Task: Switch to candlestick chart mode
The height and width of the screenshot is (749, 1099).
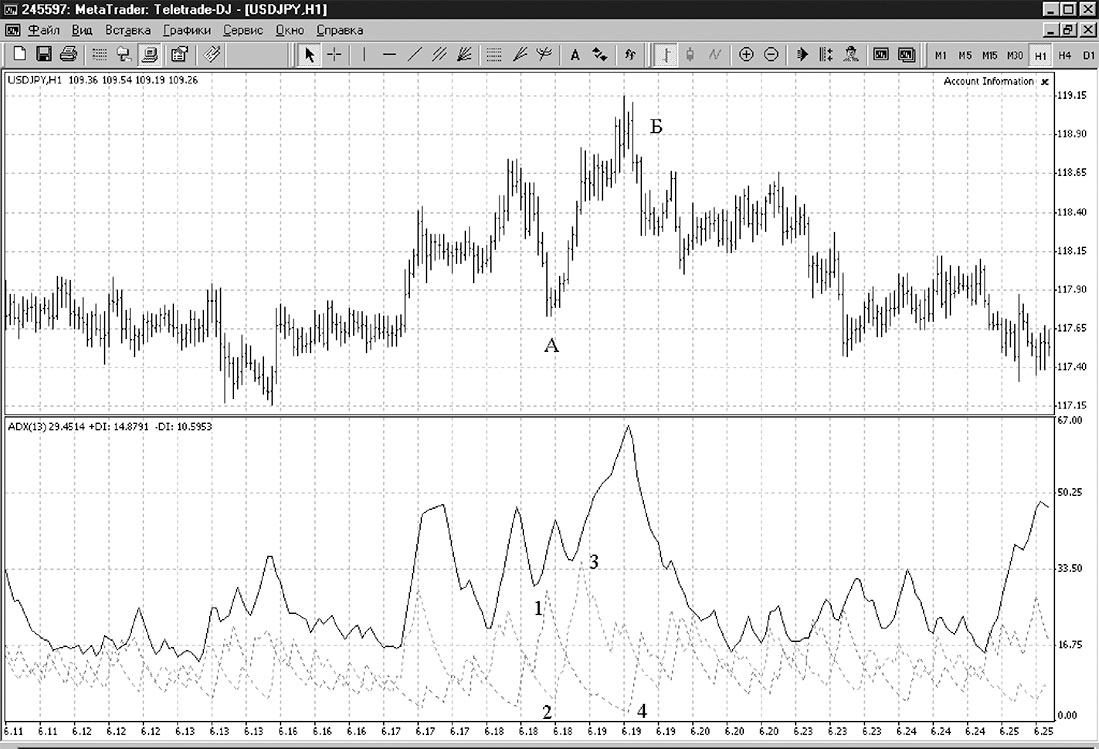Action: [x=690, y=54]
